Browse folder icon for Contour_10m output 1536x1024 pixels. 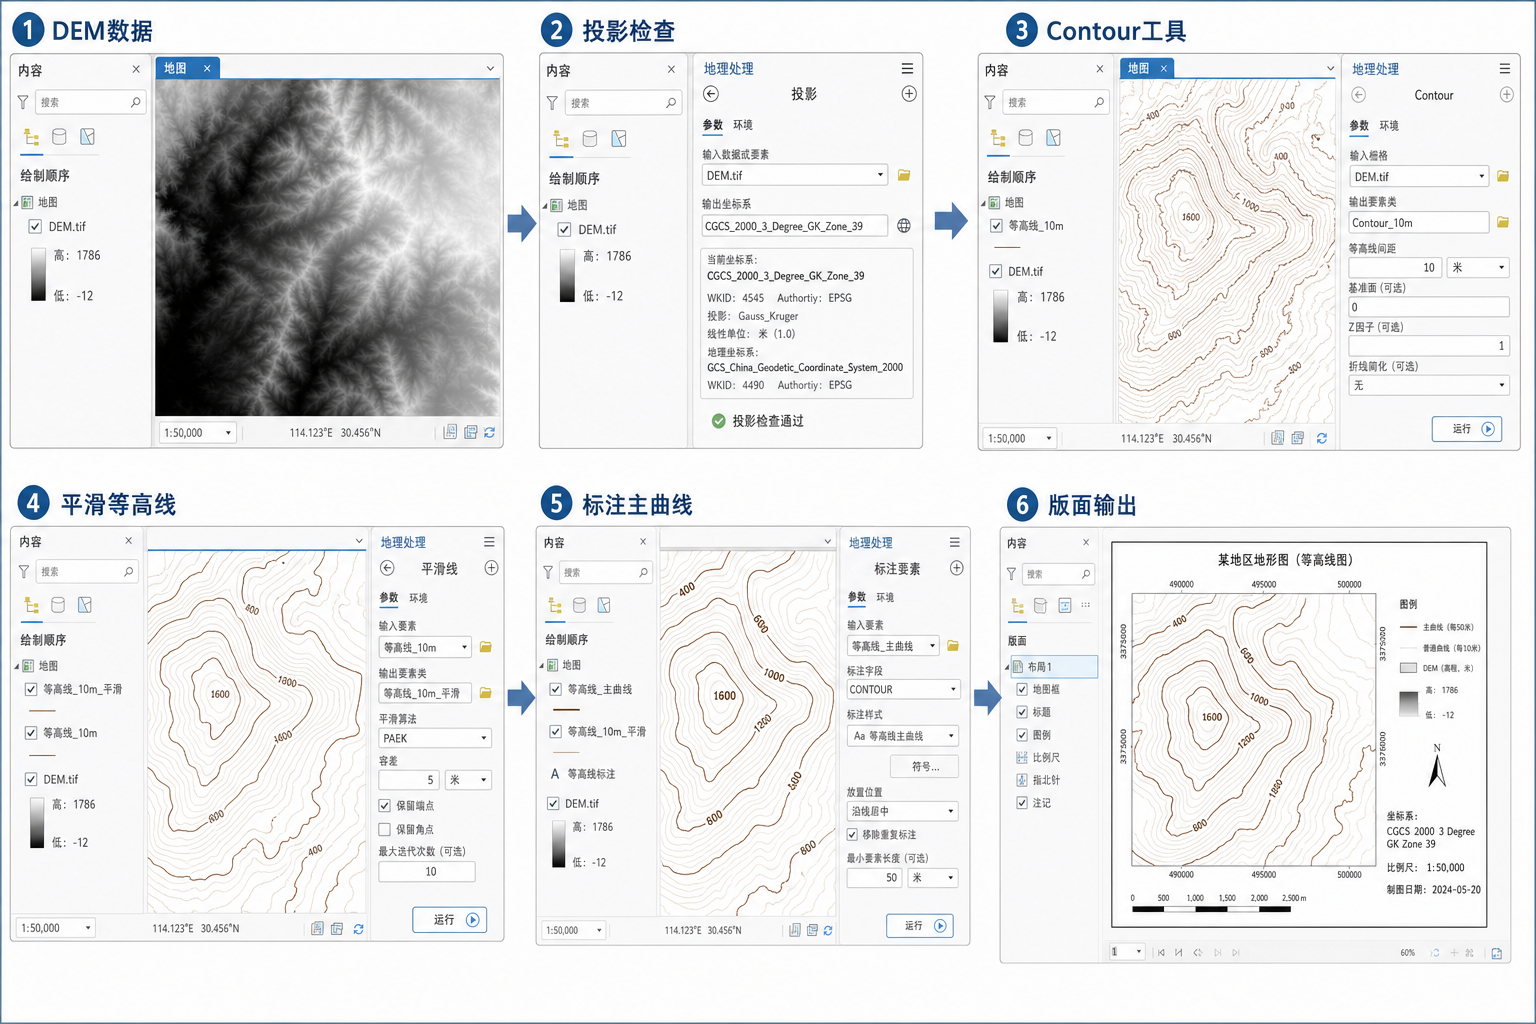pos(1503,222)
